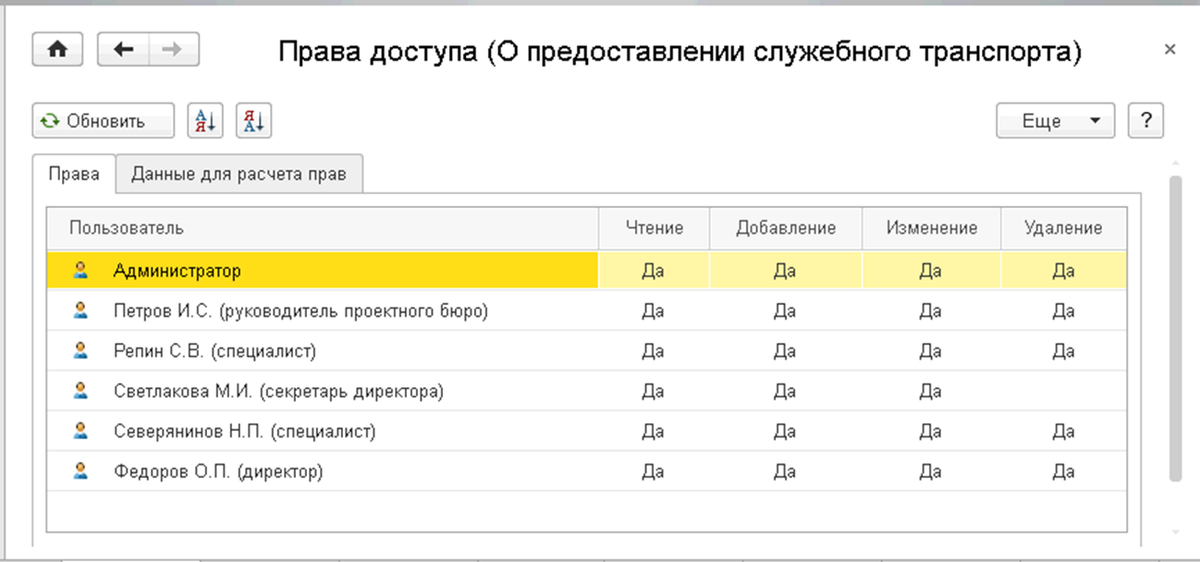Click the Удаление column header
Screen dimensions: 1200x562
tap(1063, 228)
